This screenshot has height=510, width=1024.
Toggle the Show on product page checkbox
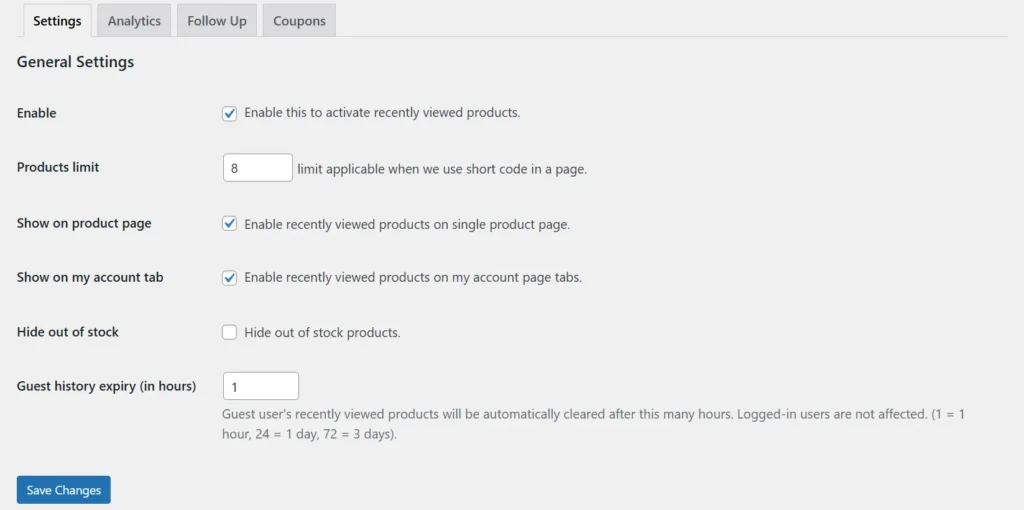click(x=229, y=224)
